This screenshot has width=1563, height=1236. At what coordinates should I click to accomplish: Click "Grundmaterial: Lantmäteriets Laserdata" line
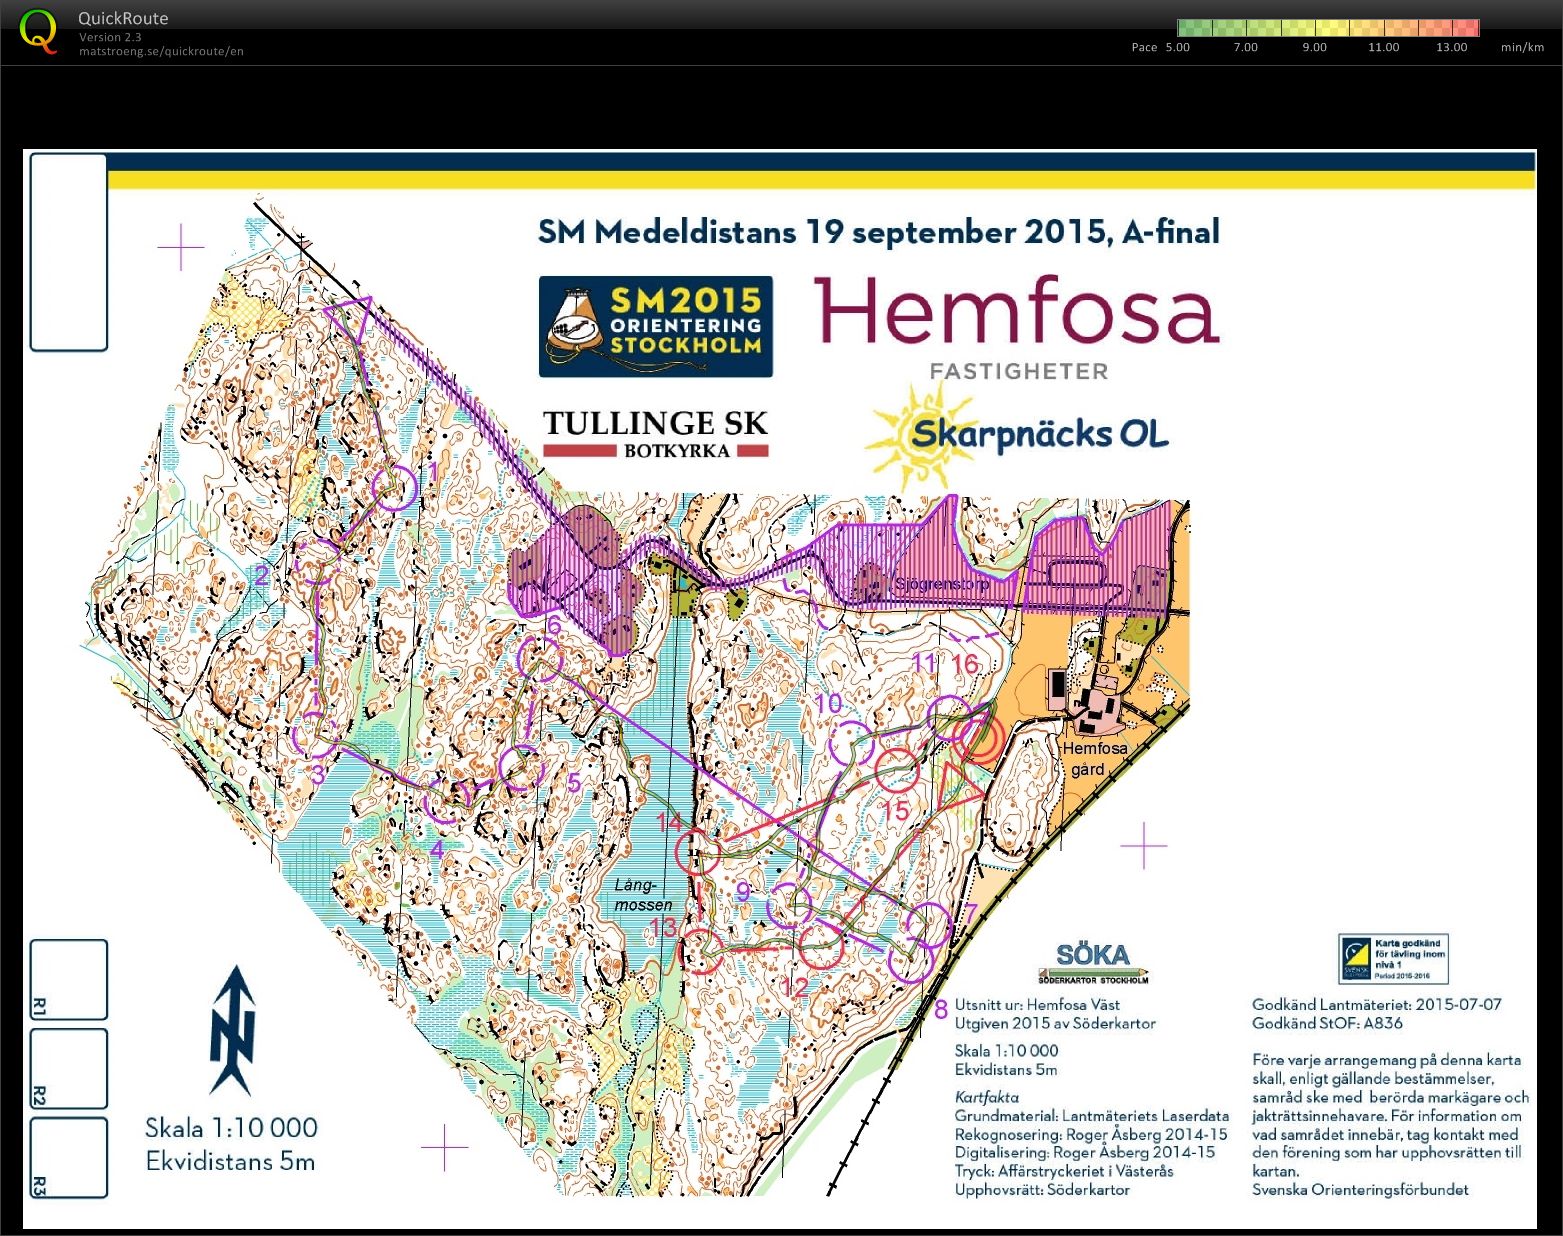tap(1092, 1116)
